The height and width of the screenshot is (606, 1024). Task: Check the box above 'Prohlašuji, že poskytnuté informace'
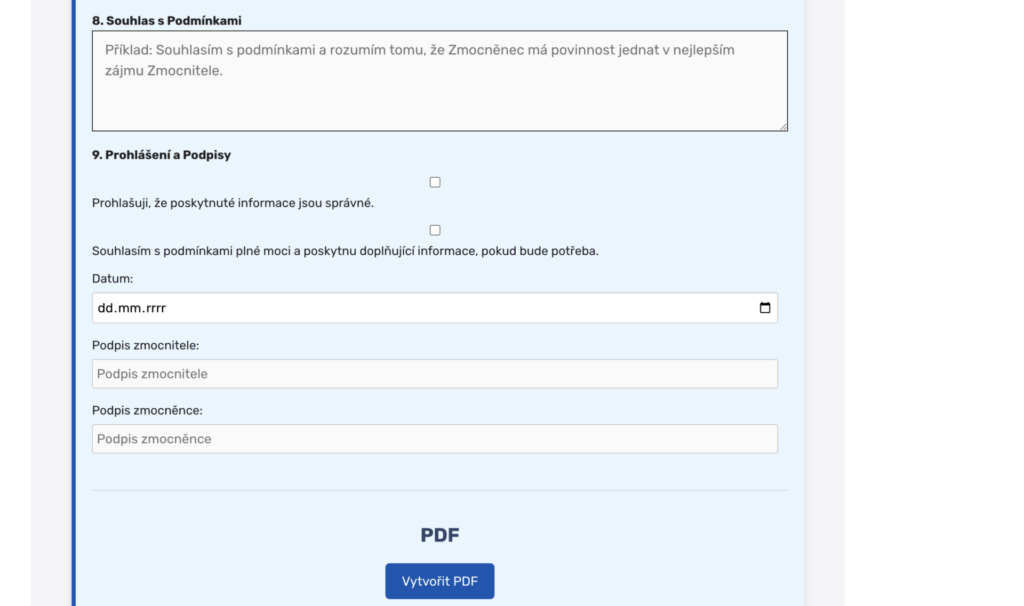[435, 182]
